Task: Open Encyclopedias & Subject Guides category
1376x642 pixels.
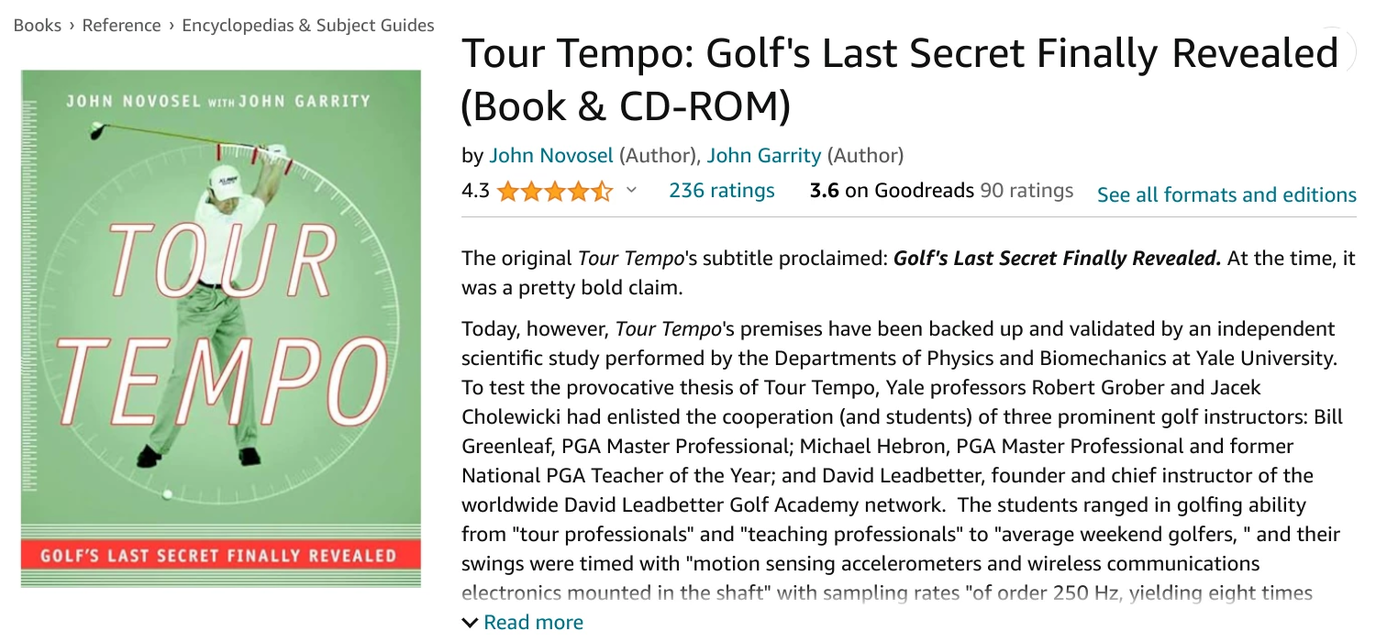Action: (x=306, y=25)
